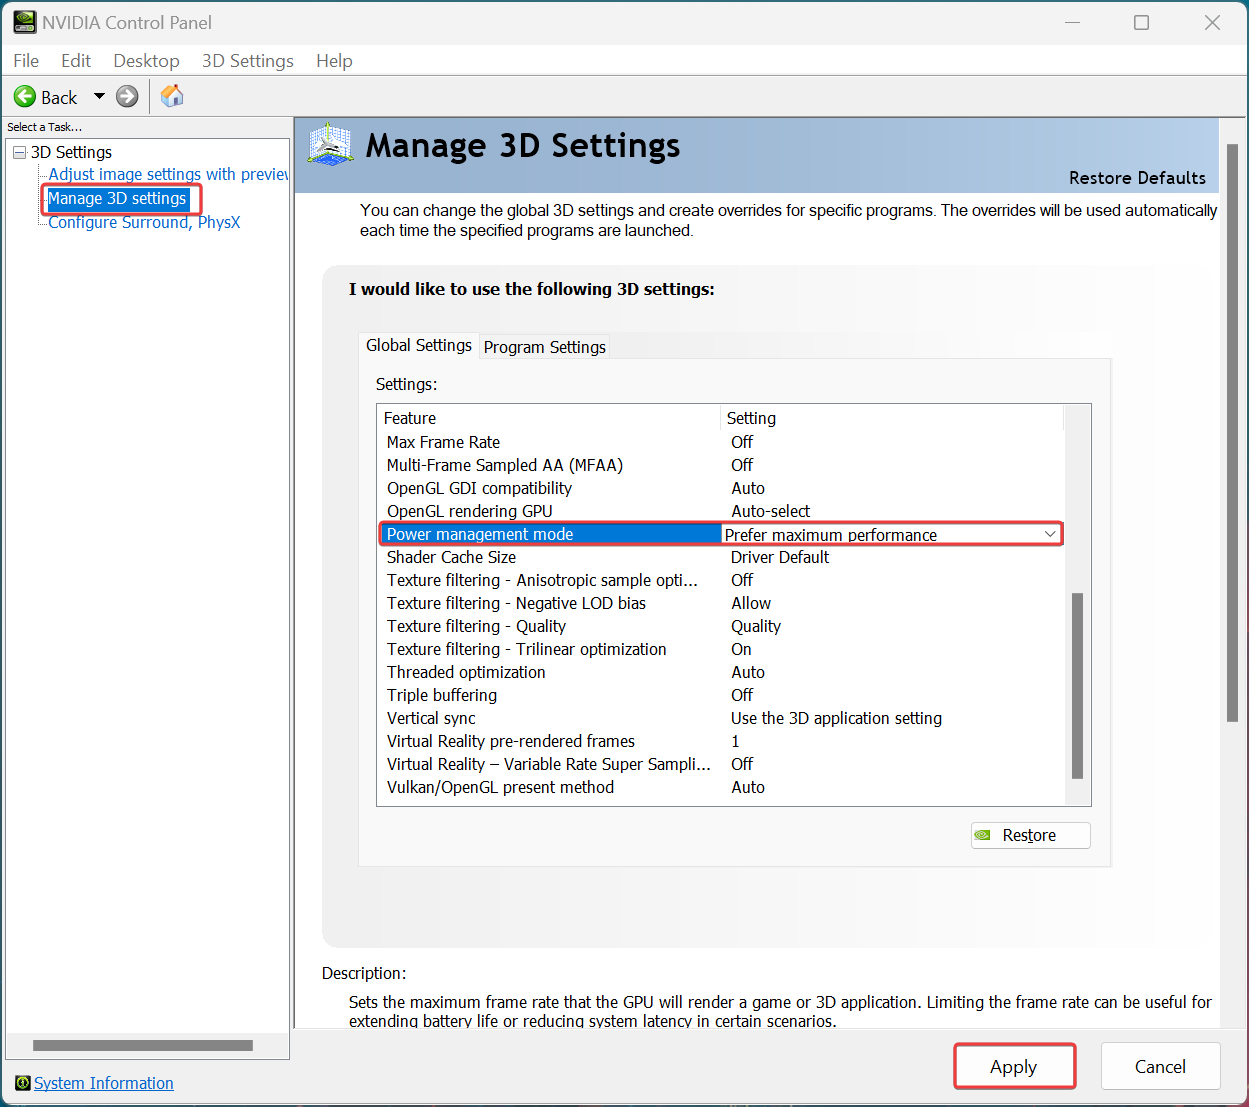Image resolution: width=1249 pixels, height=1107 pixels.
Task: Click the NVIDIA logo in title bar
Action: coord(24,22)
